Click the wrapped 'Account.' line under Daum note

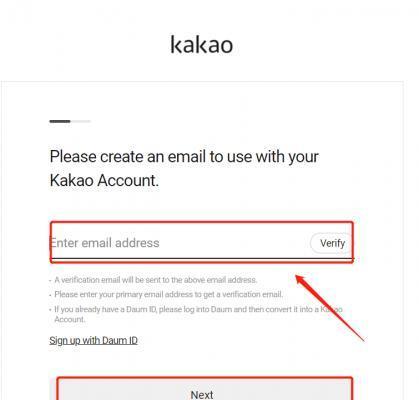click(70, 319)
